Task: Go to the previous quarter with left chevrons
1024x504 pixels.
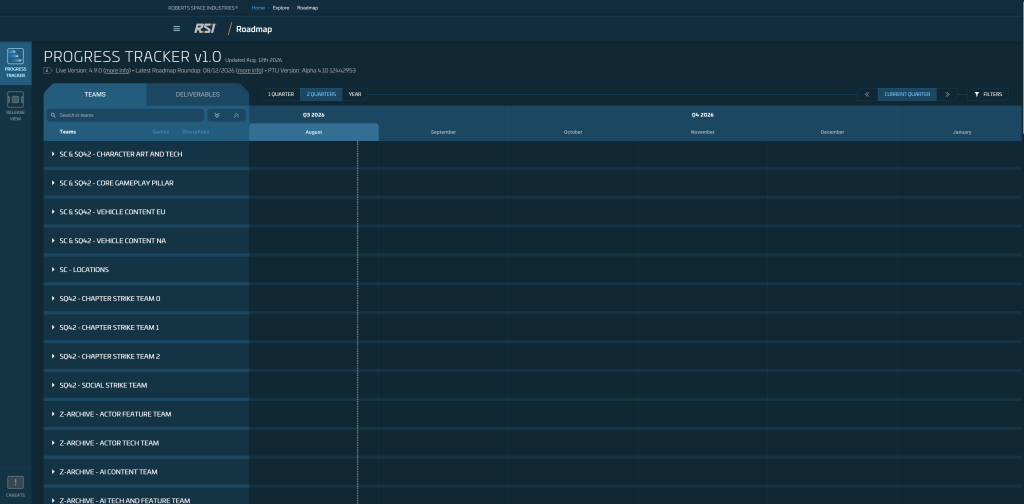Action: [867, 95]
